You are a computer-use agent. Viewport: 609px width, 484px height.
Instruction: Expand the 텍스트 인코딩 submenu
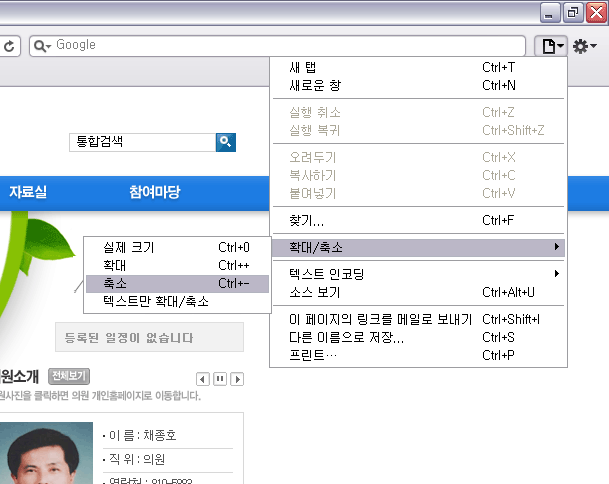[418, 274]
